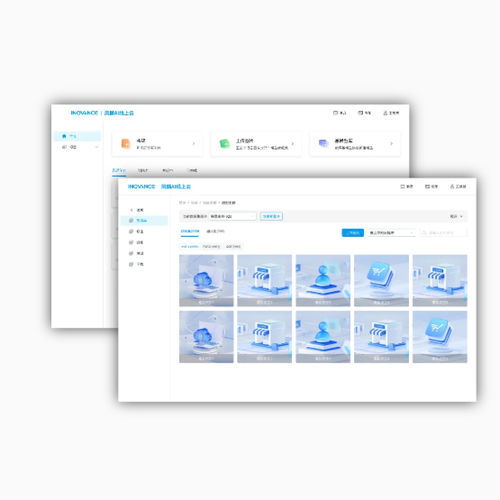Click third breadcrumb link in front window
Viewport: 500px width, 500px height.
210,203
